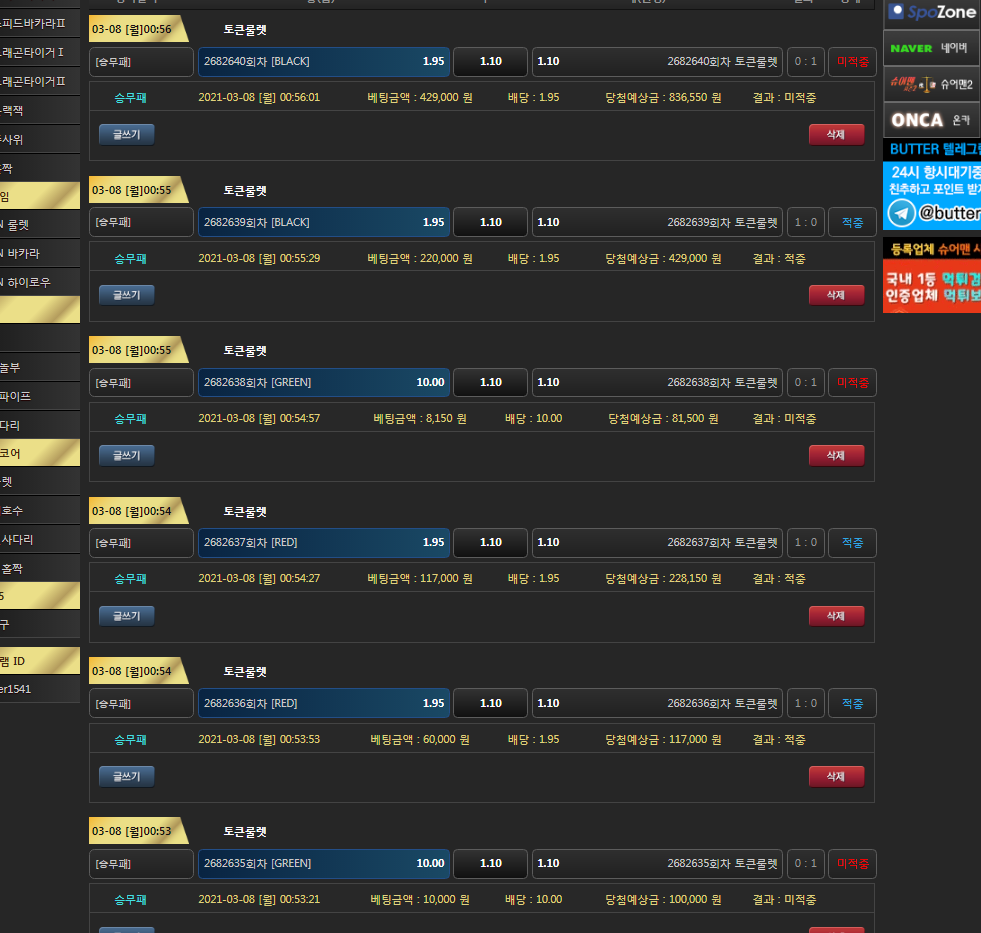Select 드래곤타이거 I sidebar item

(38, 52)
